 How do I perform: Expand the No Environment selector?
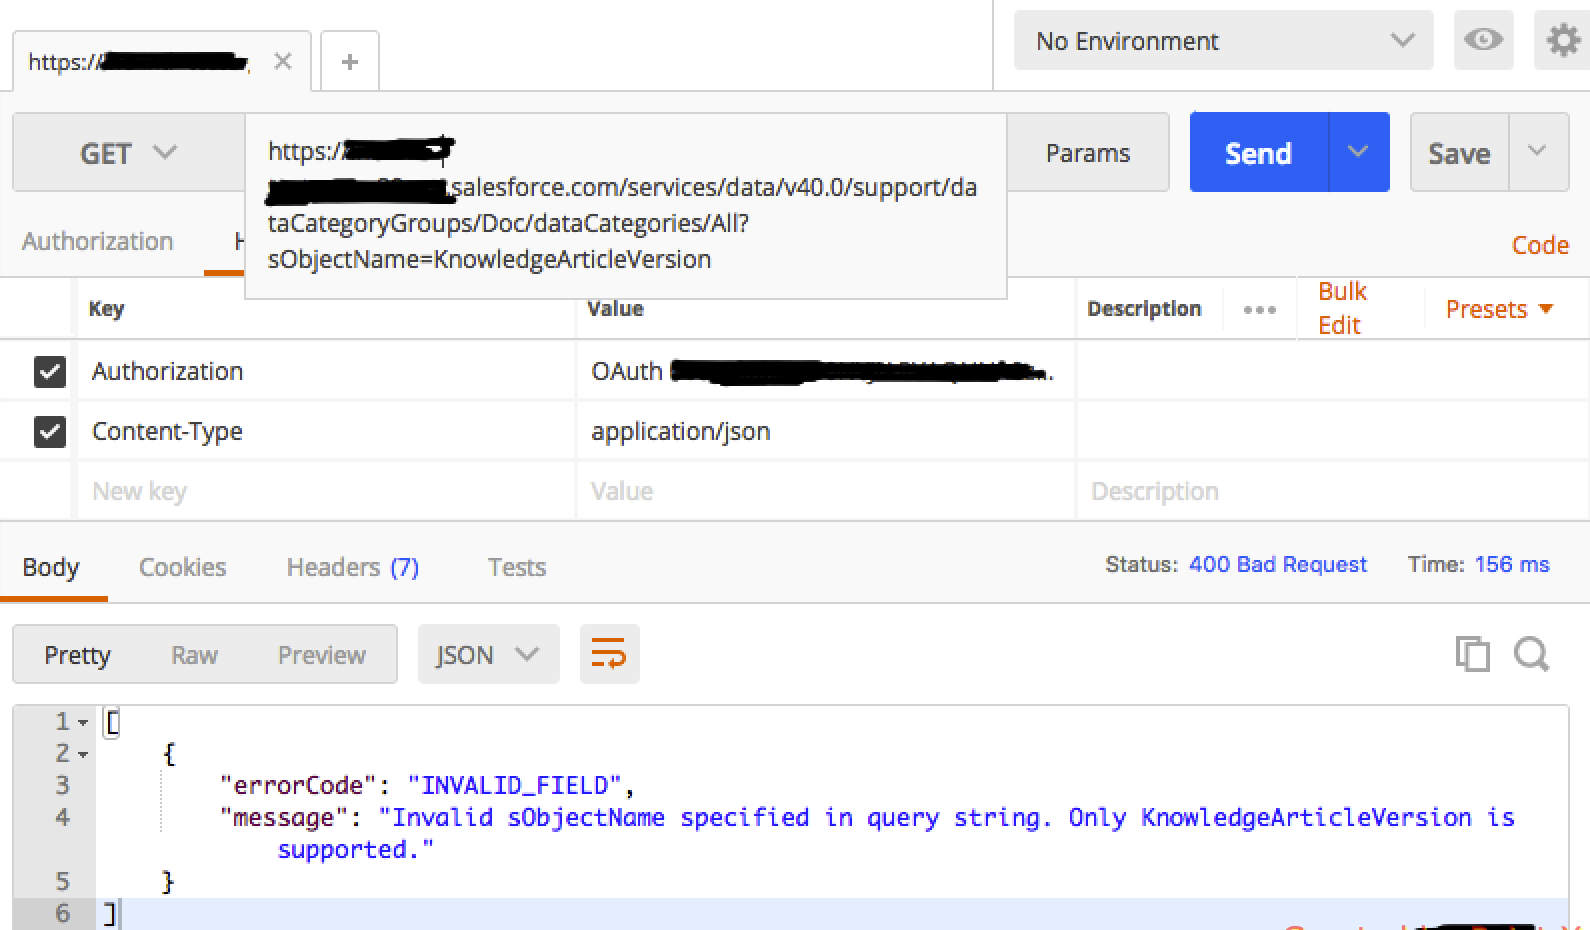(x=1223, y=41)
